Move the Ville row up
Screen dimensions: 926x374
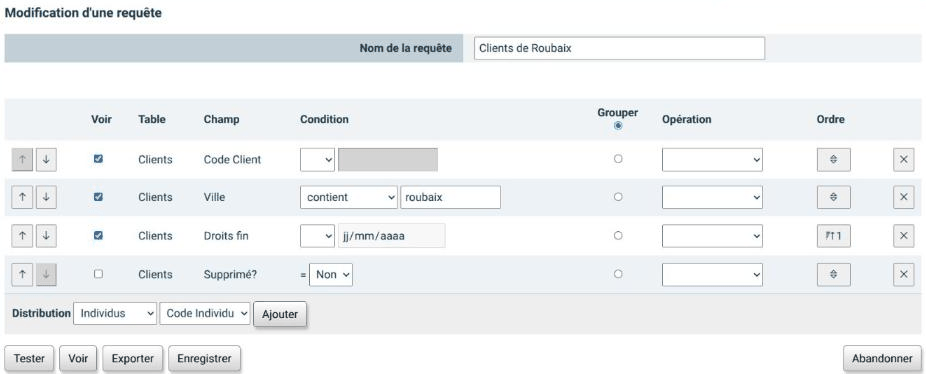click(22, 197)
